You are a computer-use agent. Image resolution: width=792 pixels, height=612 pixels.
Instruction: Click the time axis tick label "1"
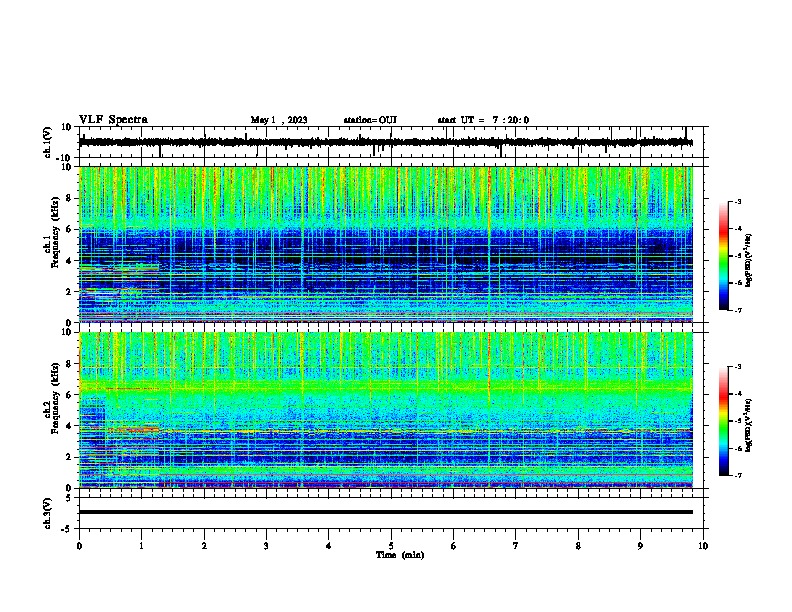[141, 546]
